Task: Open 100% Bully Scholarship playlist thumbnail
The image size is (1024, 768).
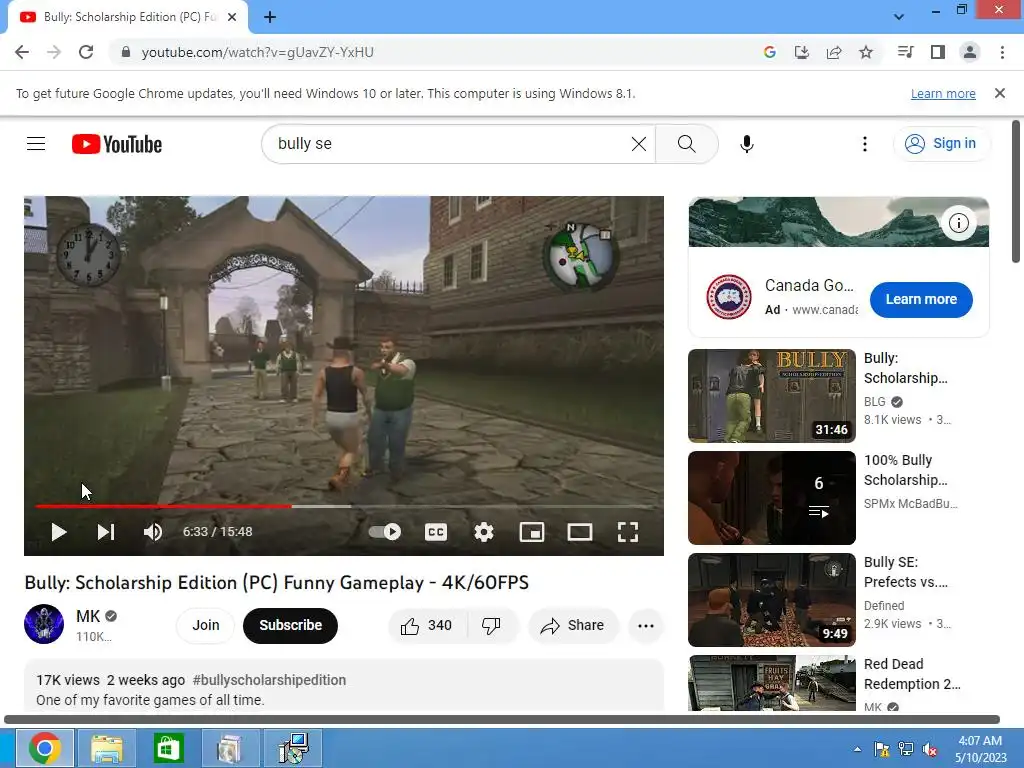Action: coord(772,498)
